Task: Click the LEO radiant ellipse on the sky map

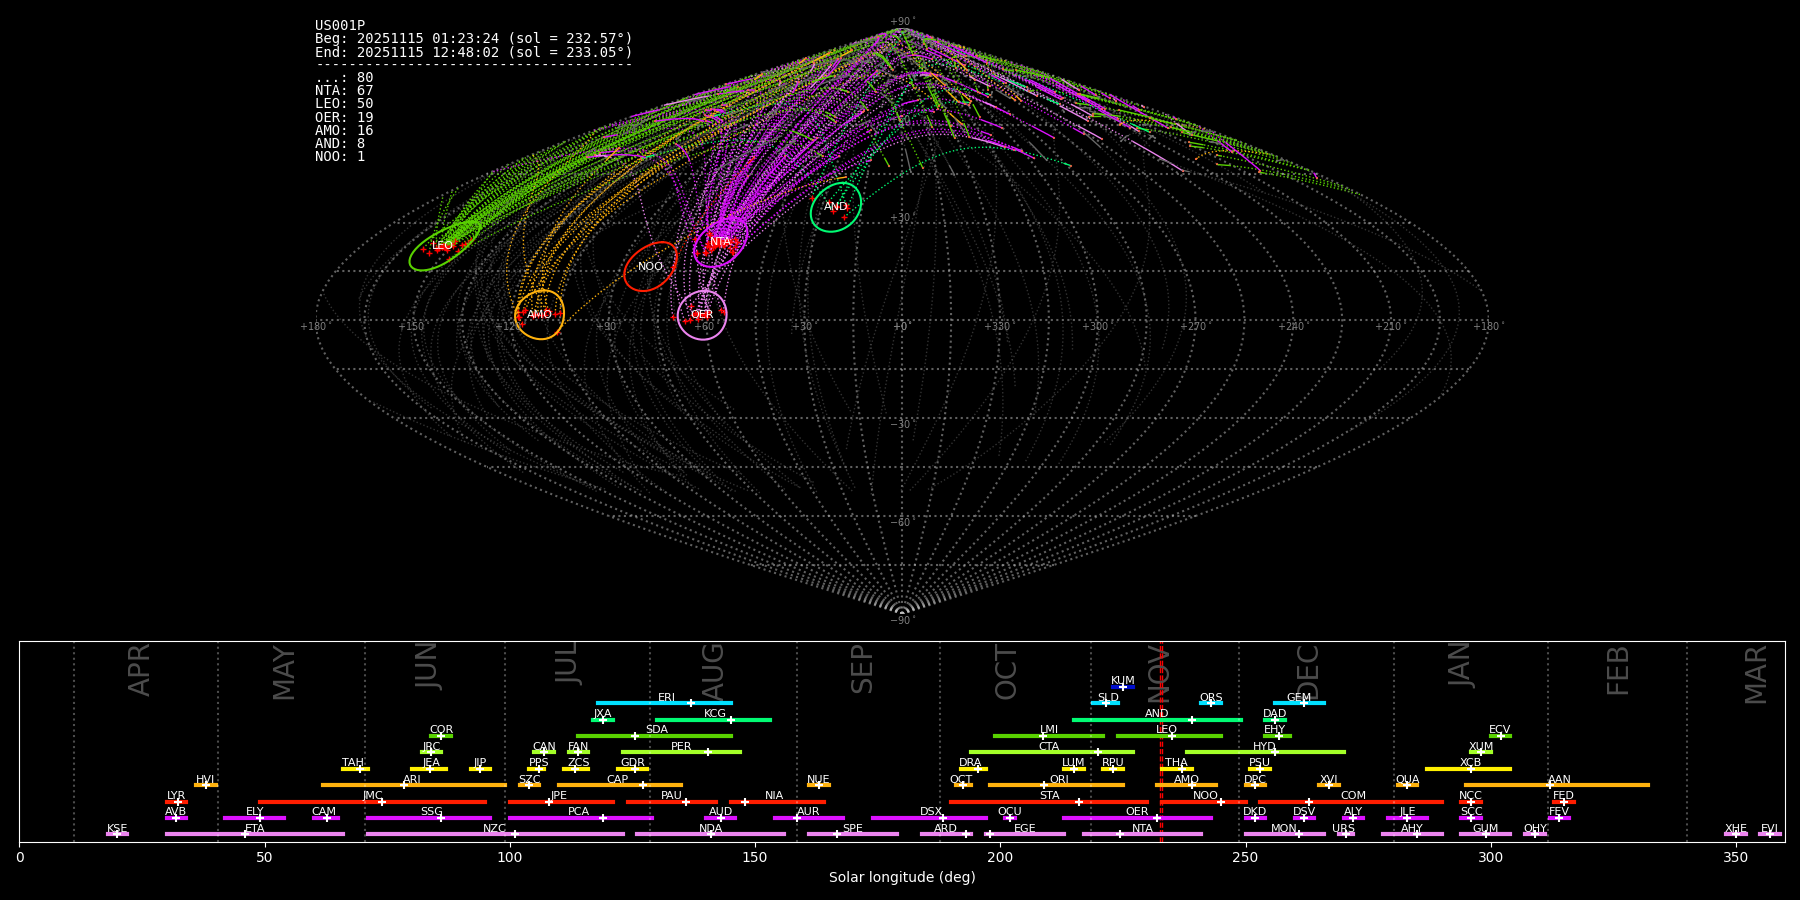Action: click(444, 247)
